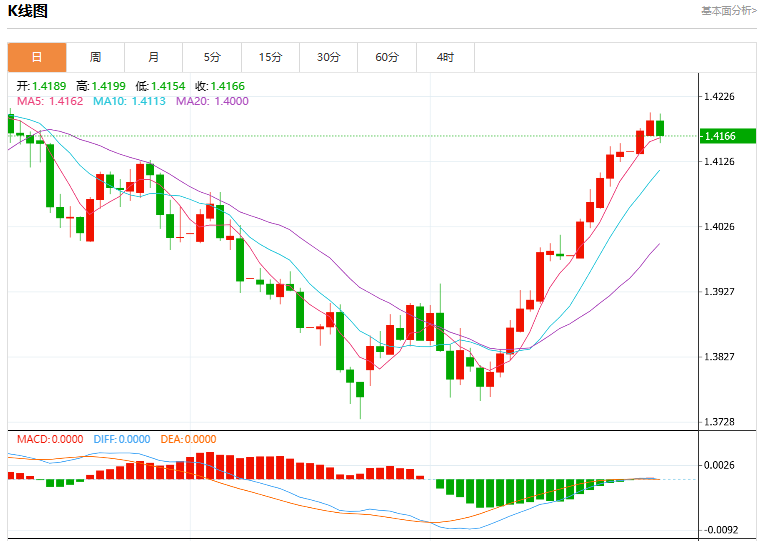Open the 60分 timeframe tab
Screen dimensions: 762x541
tap(387, 57)
